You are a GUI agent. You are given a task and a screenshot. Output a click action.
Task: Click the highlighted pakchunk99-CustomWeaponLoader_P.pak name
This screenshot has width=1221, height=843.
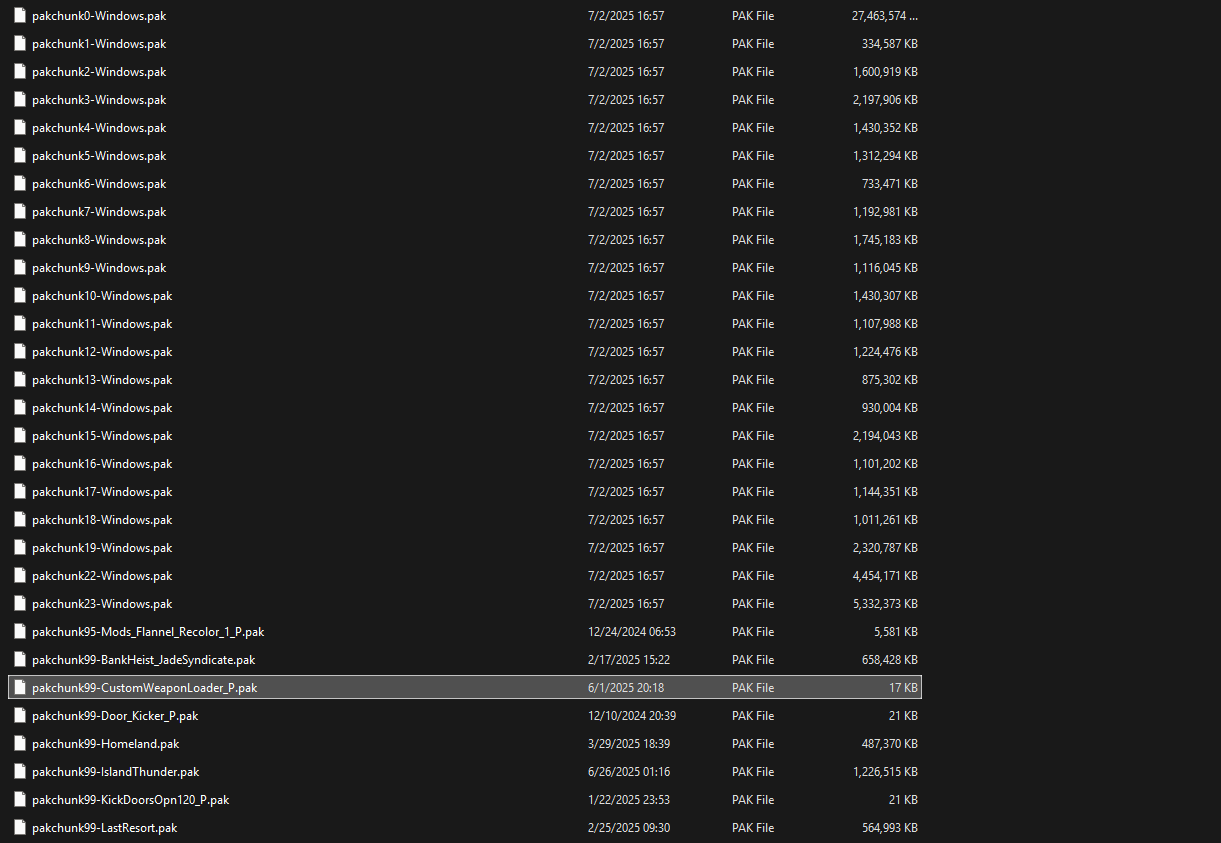[145, 688]
